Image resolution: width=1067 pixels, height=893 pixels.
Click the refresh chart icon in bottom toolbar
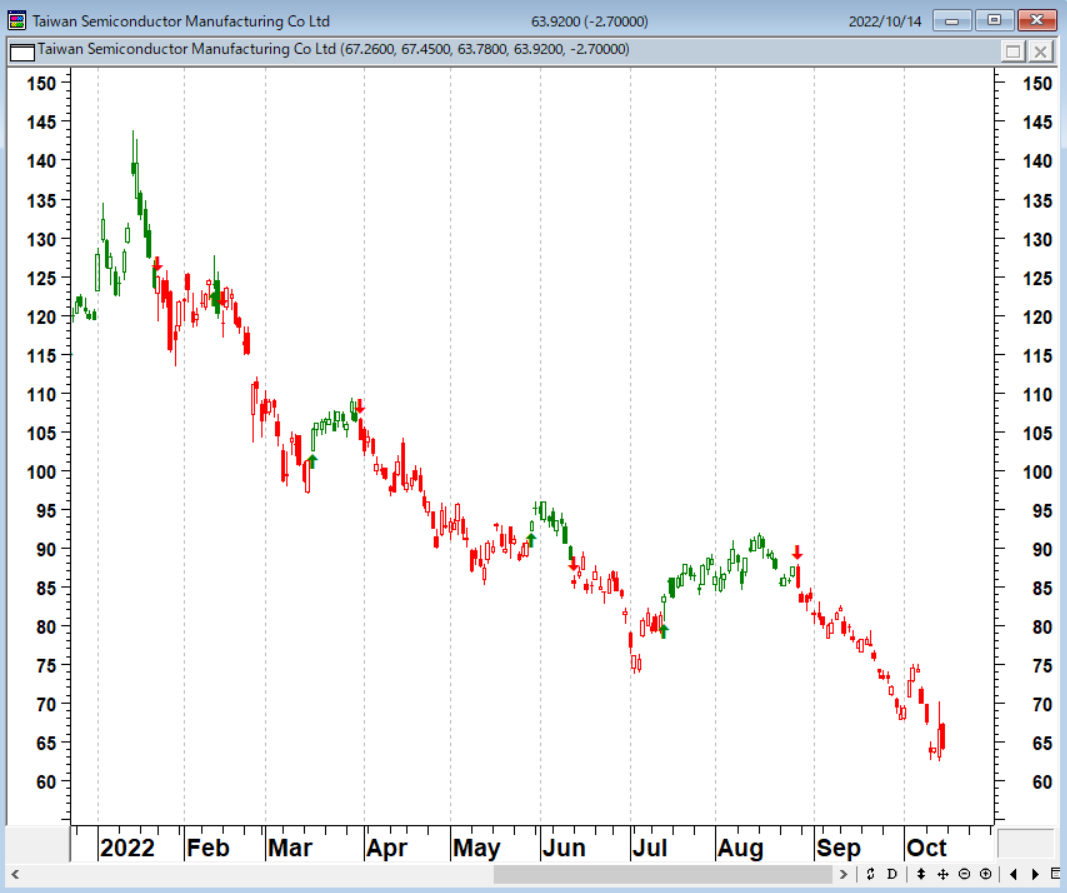click(870, 874)
